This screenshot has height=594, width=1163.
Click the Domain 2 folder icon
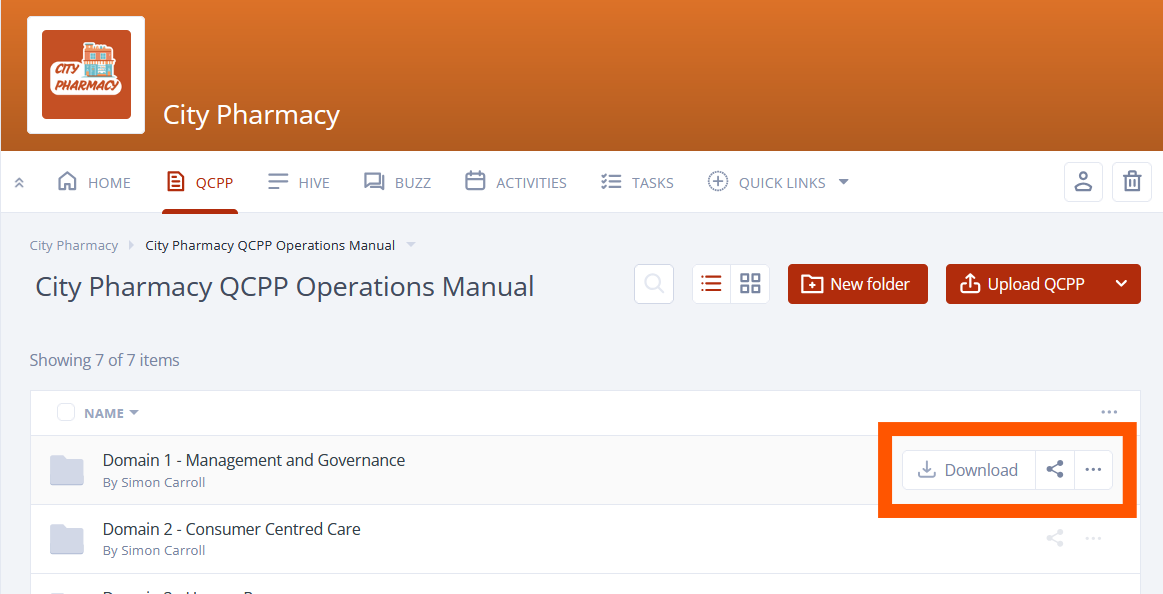coord(67,539)
